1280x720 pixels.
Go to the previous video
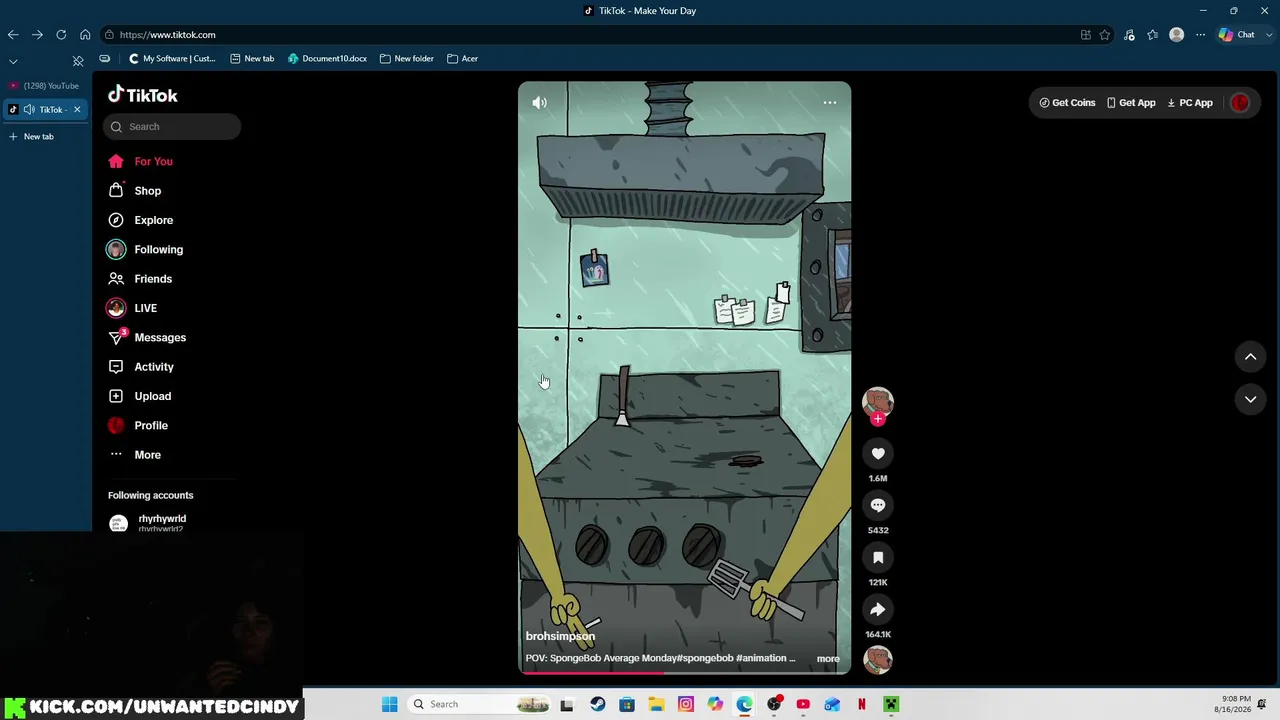click(x=1250, y=357)
